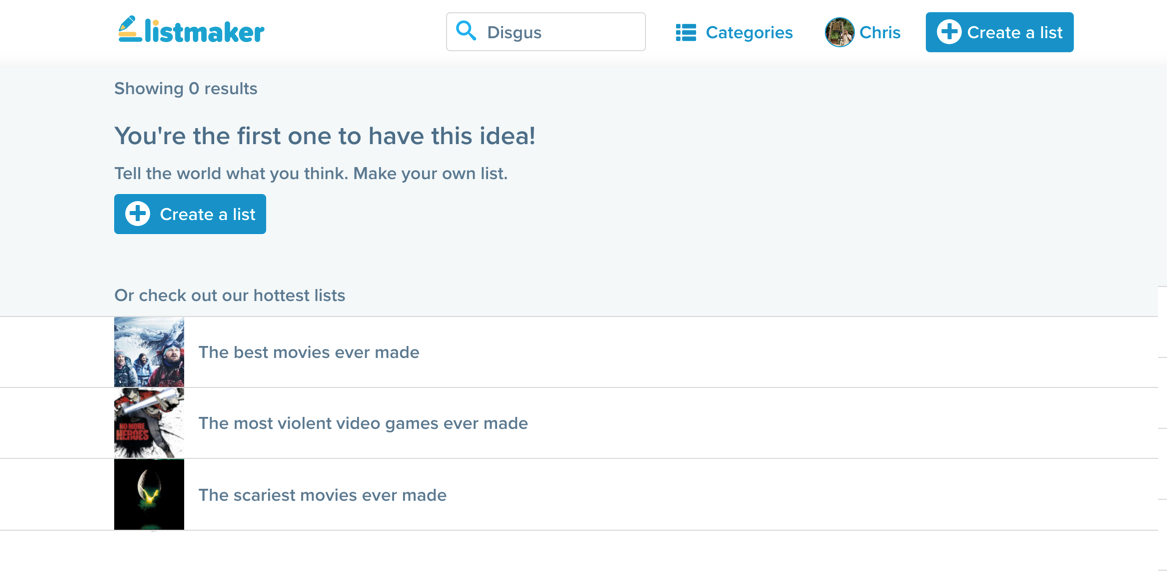Open the Chris user name menu

click(x=880, y=33)
